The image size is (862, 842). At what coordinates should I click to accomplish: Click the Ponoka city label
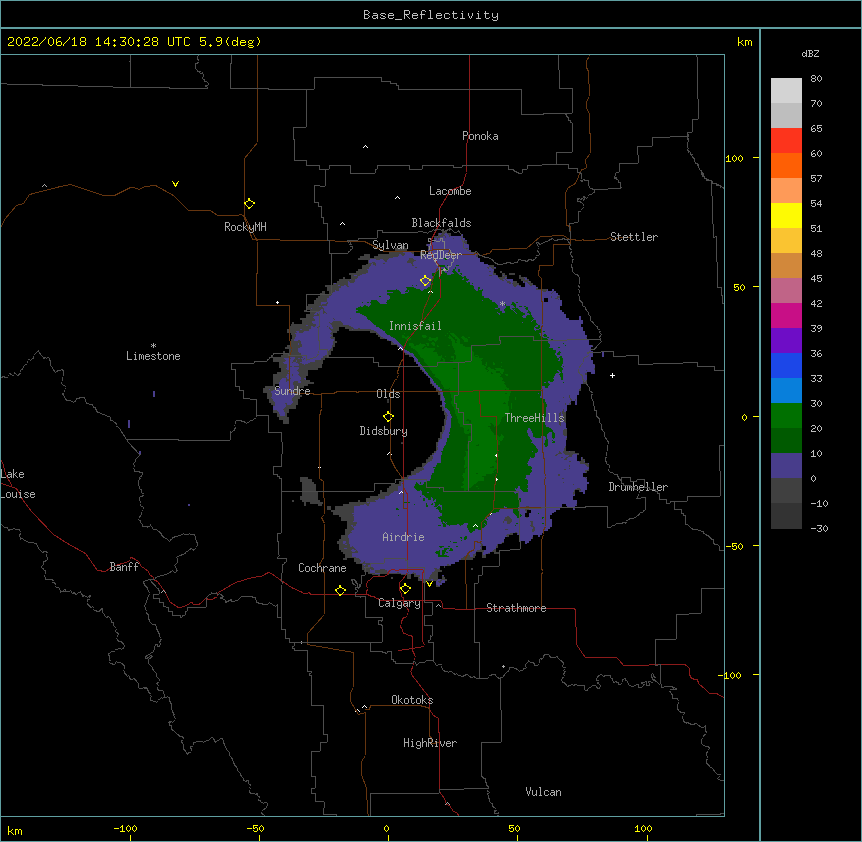click(x=480, y=136)
